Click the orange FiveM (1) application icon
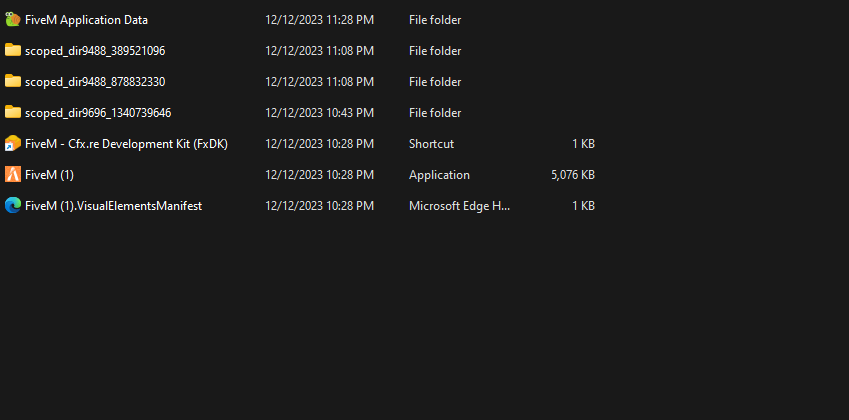The height and width of the screenshot is (420, 849). (x=13, y=174)
